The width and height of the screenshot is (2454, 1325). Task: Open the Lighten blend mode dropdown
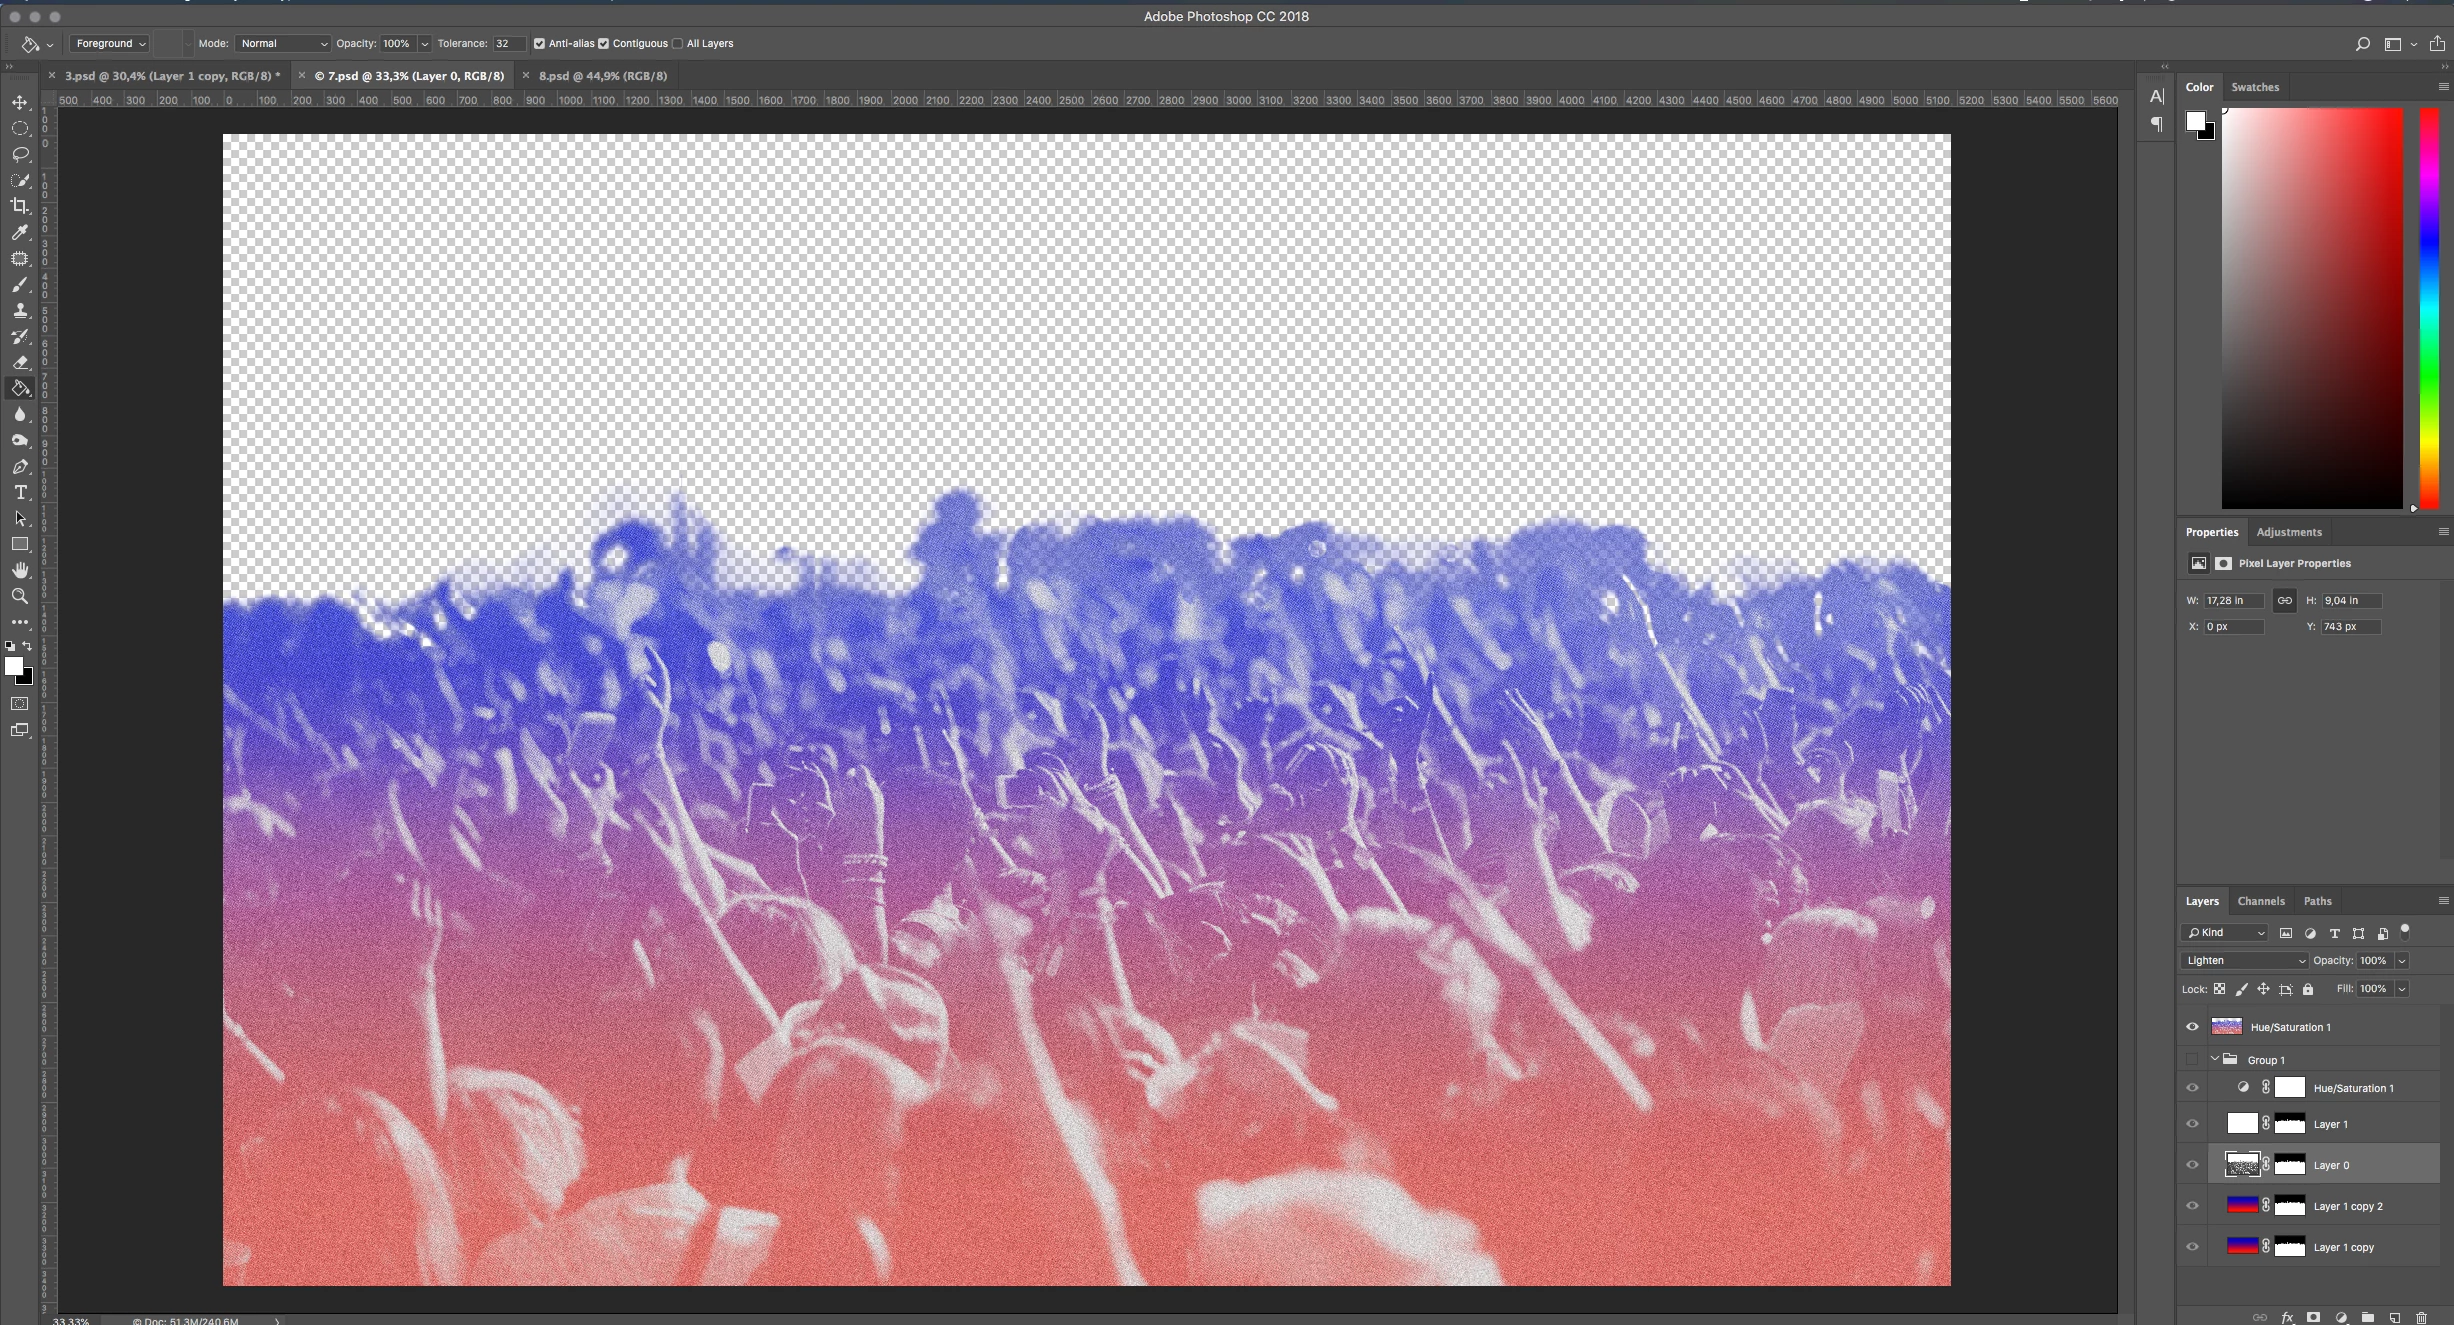tap(2243, 960)
